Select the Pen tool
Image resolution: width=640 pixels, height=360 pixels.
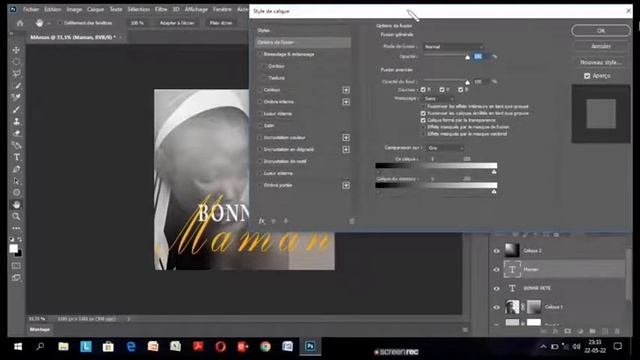click(x=16, y=169)
